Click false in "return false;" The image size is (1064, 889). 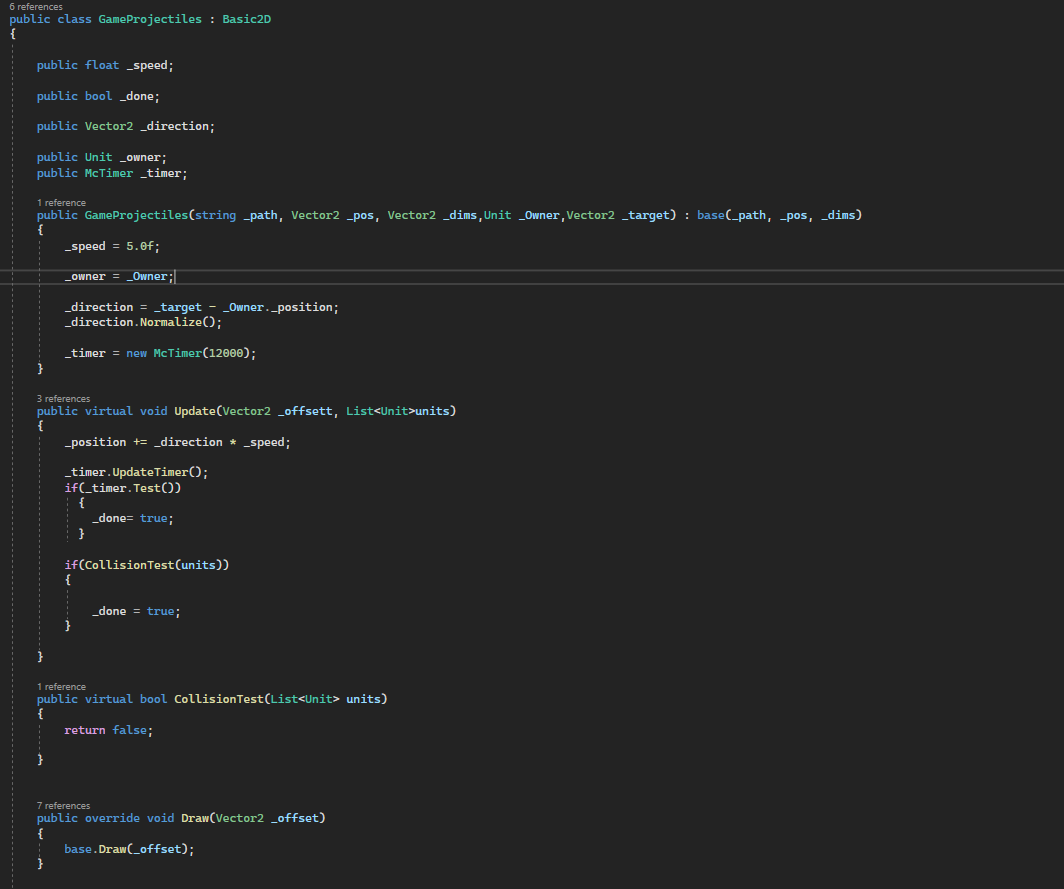point(130,730)
